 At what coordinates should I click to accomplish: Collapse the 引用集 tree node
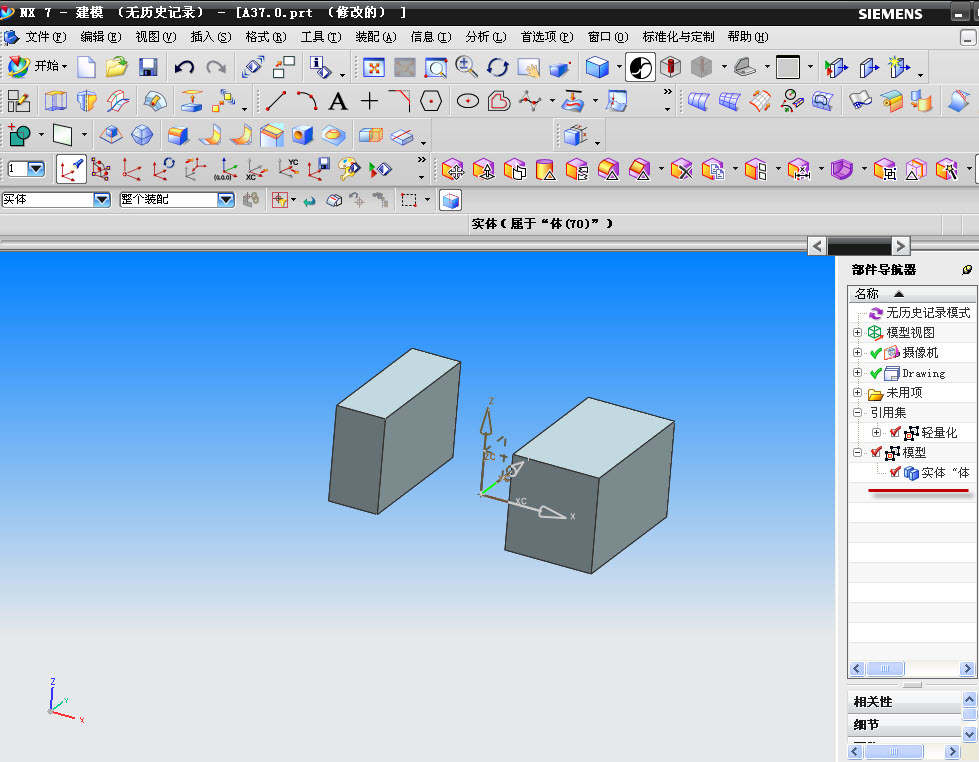(x=857, y=412)
